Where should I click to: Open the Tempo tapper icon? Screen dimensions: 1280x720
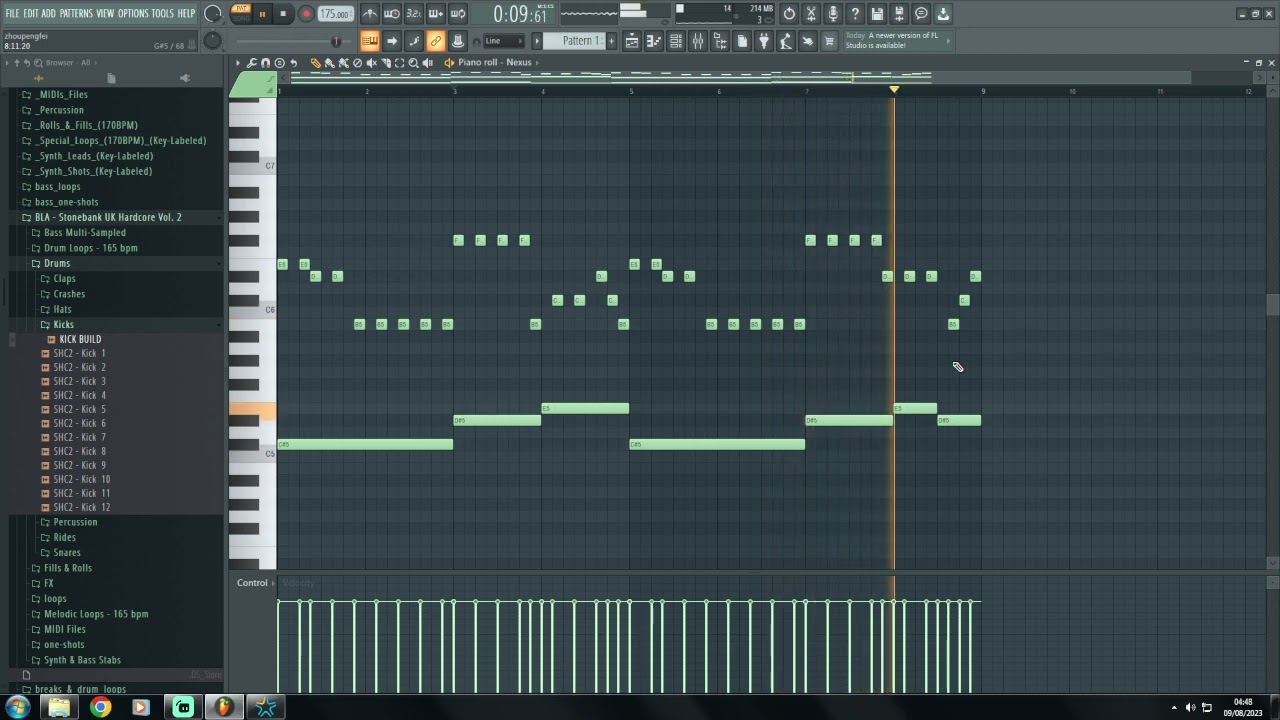click(x=786, y=41)
